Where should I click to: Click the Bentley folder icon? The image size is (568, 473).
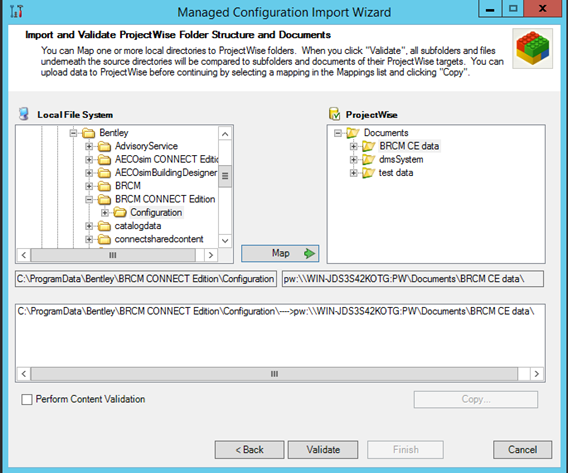click(x=88, y=133)
